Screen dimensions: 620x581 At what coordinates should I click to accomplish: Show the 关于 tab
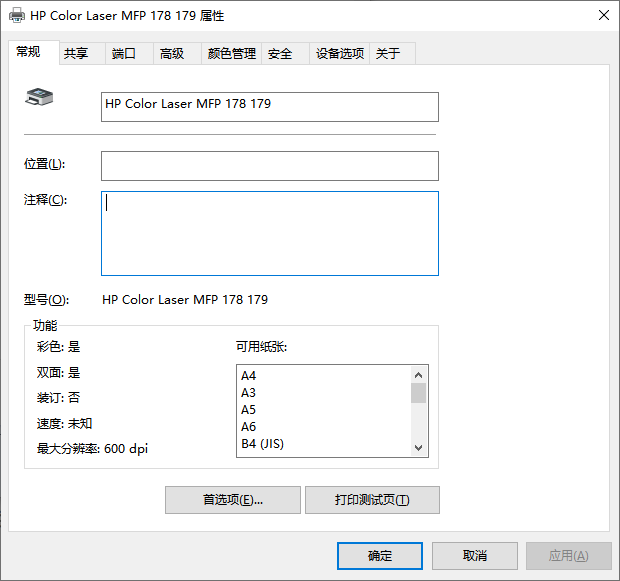pos(392,53)
